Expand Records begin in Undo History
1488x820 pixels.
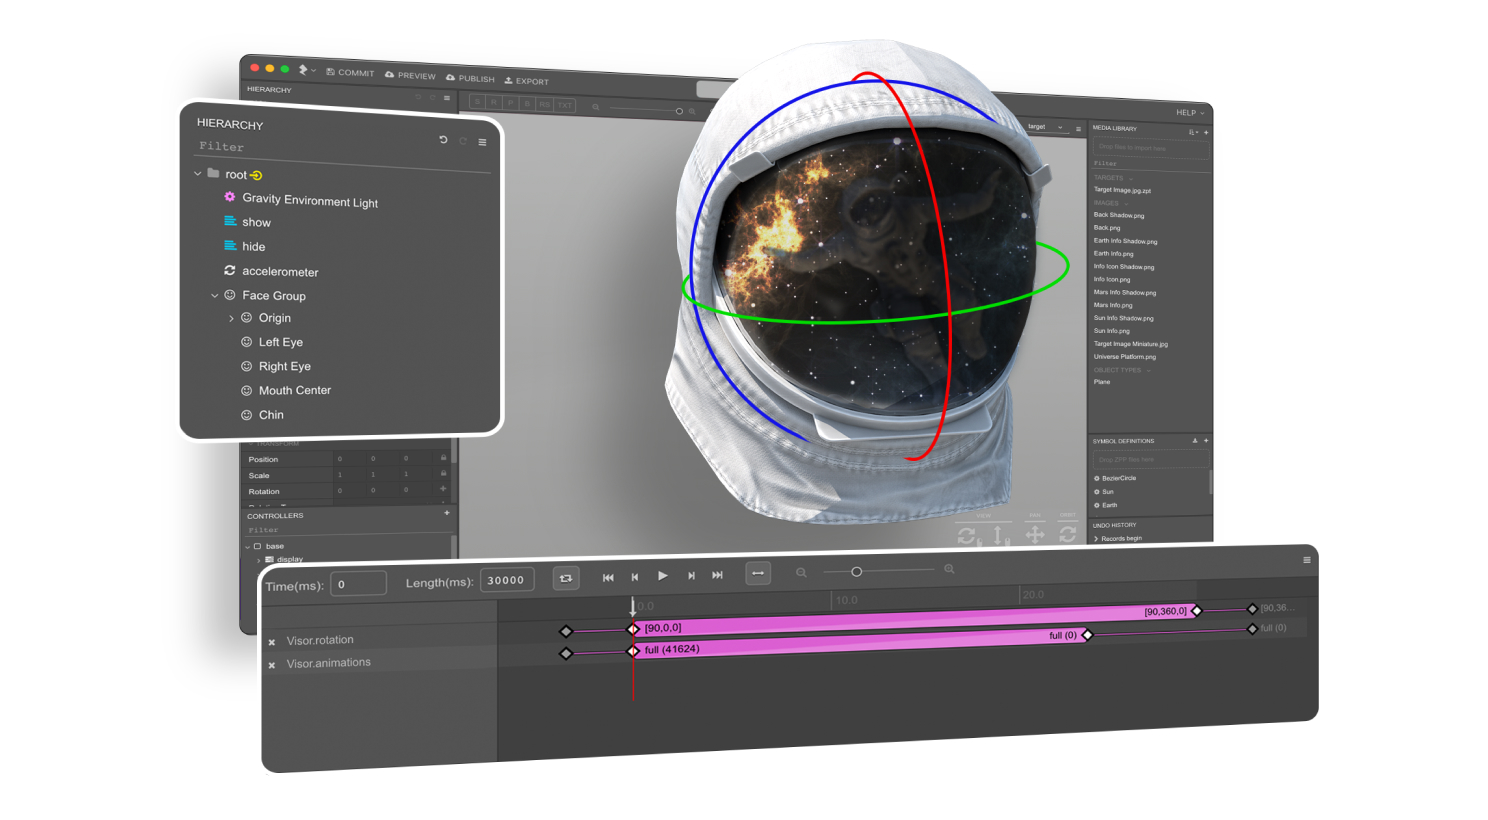[x=1098, y=538]
